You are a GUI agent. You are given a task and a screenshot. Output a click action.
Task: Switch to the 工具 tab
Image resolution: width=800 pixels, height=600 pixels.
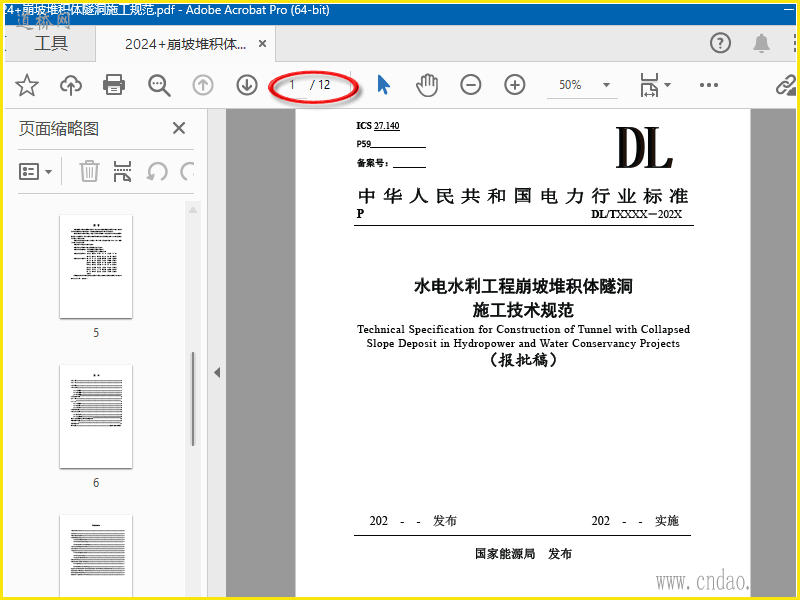pyautogui.click(x=51, y=43)
